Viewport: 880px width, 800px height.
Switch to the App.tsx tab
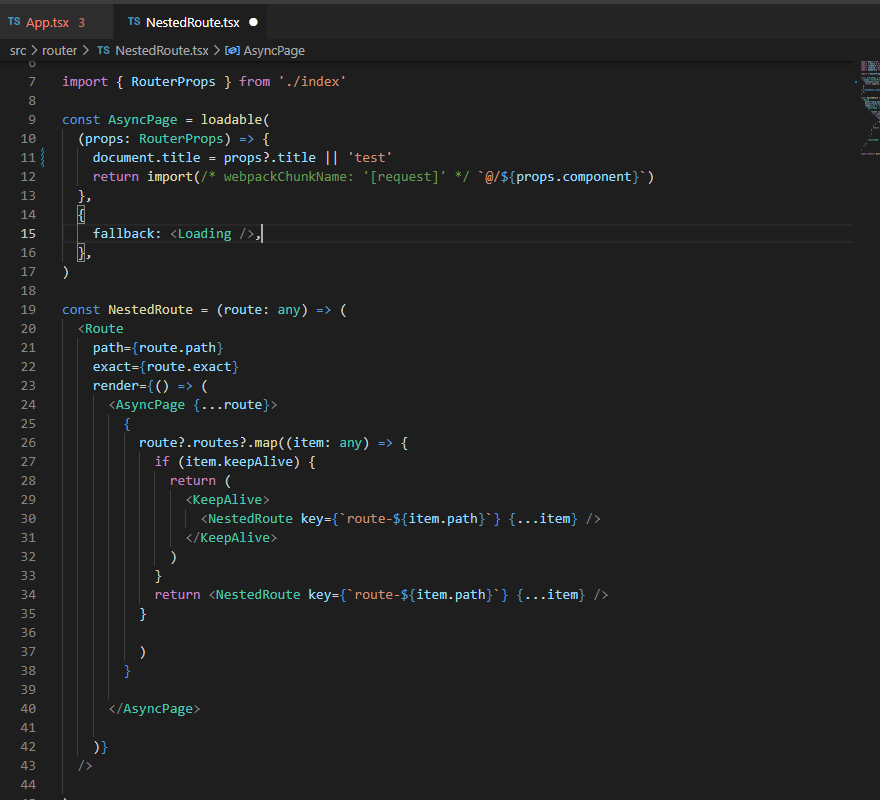48,20
